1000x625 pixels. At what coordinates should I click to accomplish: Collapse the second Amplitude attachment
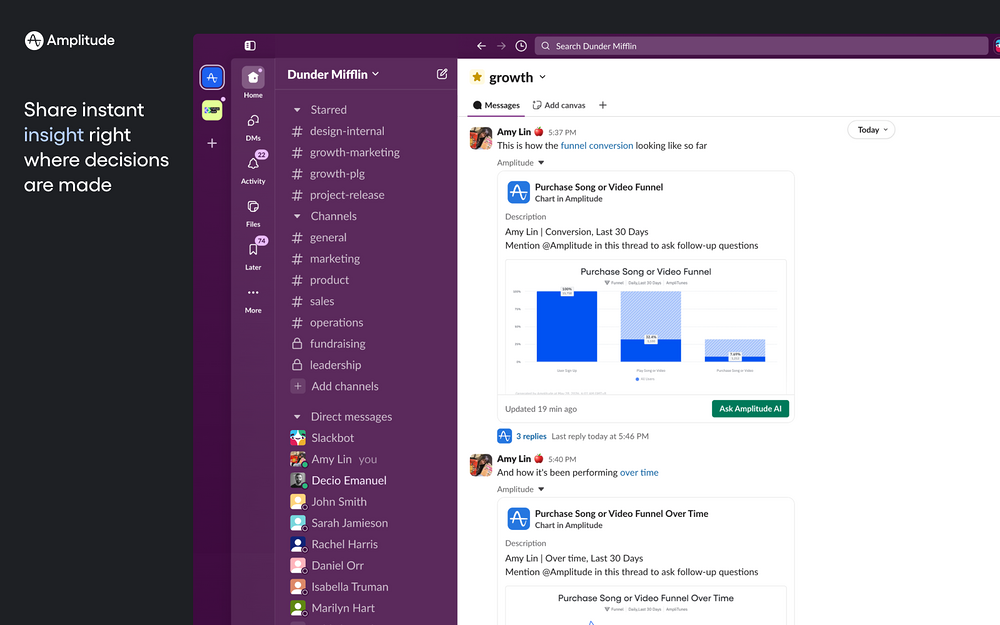[x=541, y=489]
